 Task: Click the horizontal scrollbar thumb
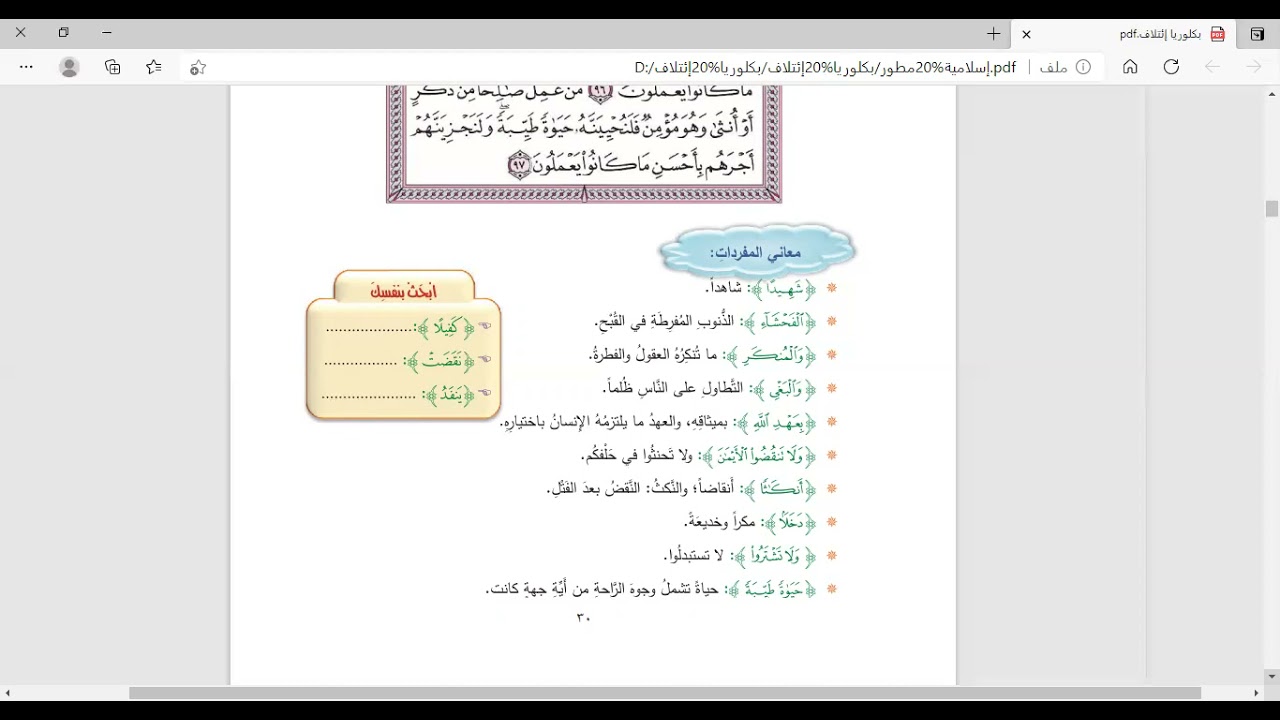(665, 693)
